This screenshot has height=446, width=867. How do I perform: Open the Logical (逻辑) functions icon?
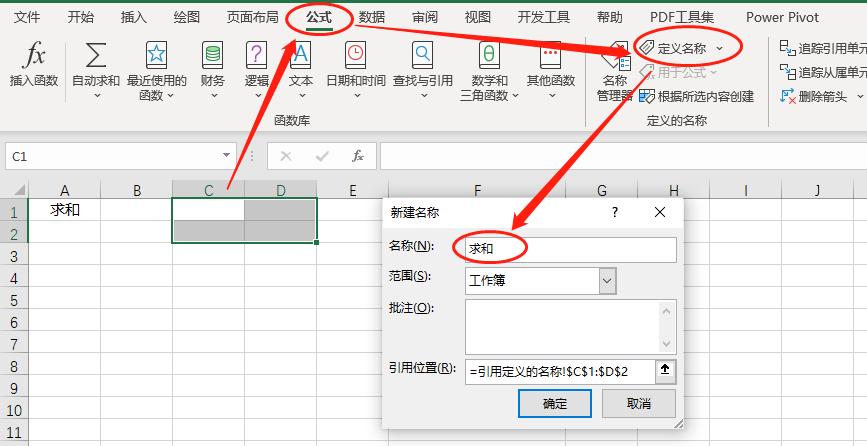click(x=256, y=55)
